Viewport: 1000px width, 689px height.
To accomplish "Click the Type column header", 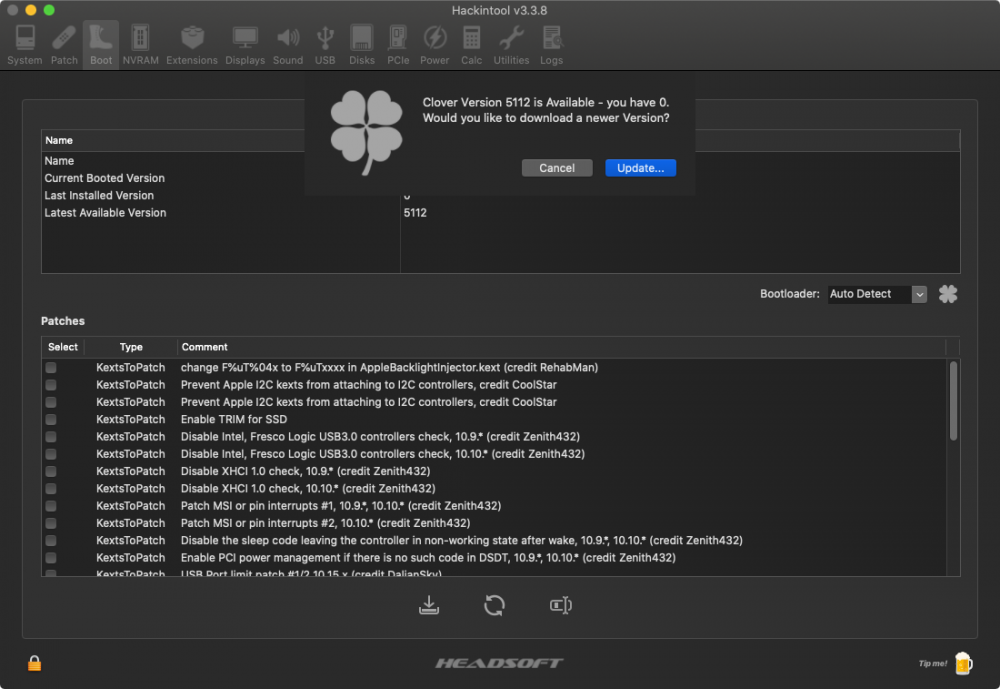I will (131, 347).
